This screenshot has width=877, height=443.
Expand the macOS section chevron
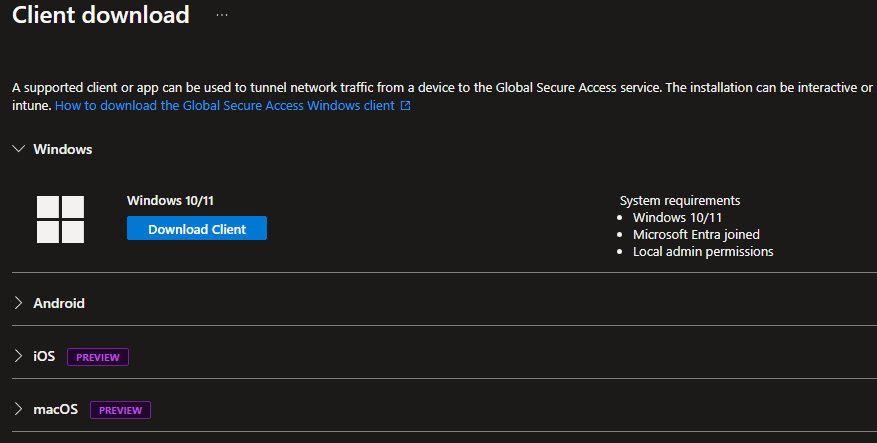point(18,409)
